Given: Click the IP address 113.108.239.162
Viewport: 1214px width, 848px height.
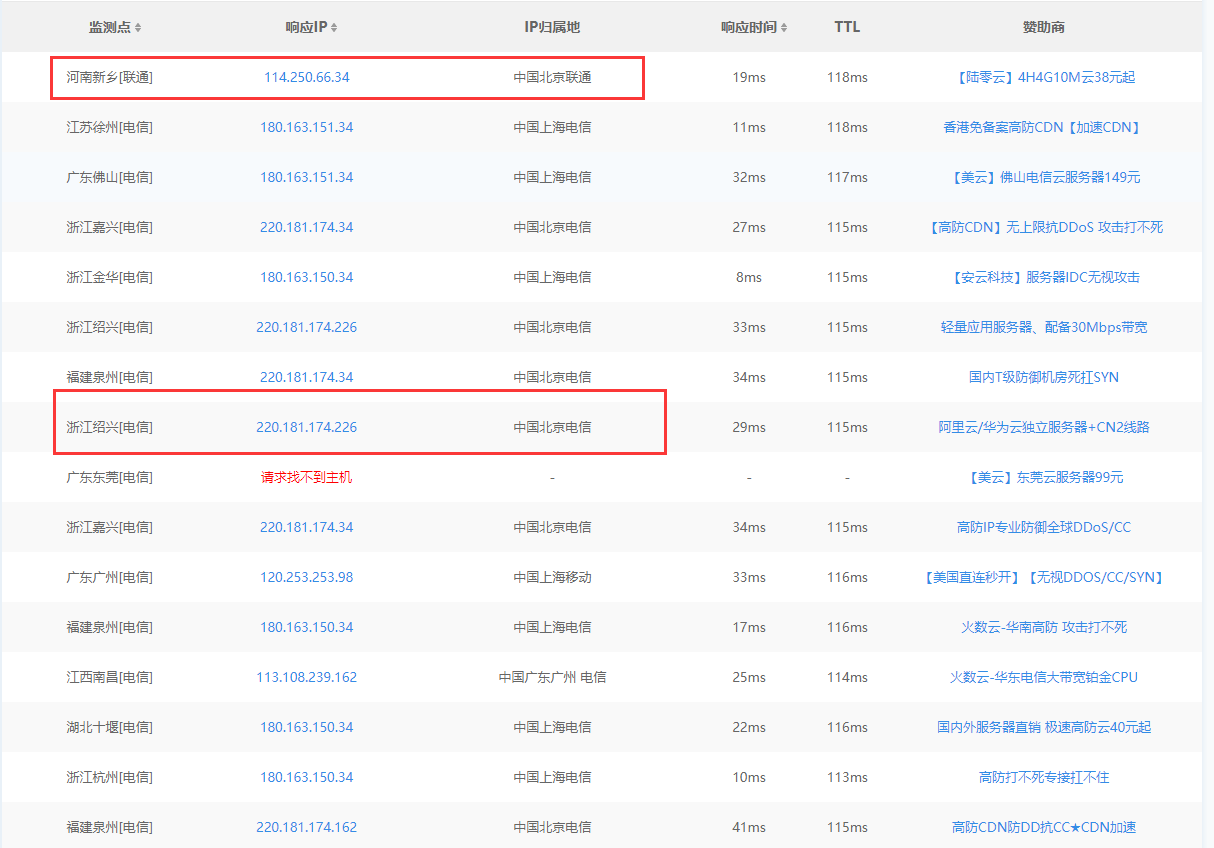Looking at the screenshot, I should coord(306,677).
